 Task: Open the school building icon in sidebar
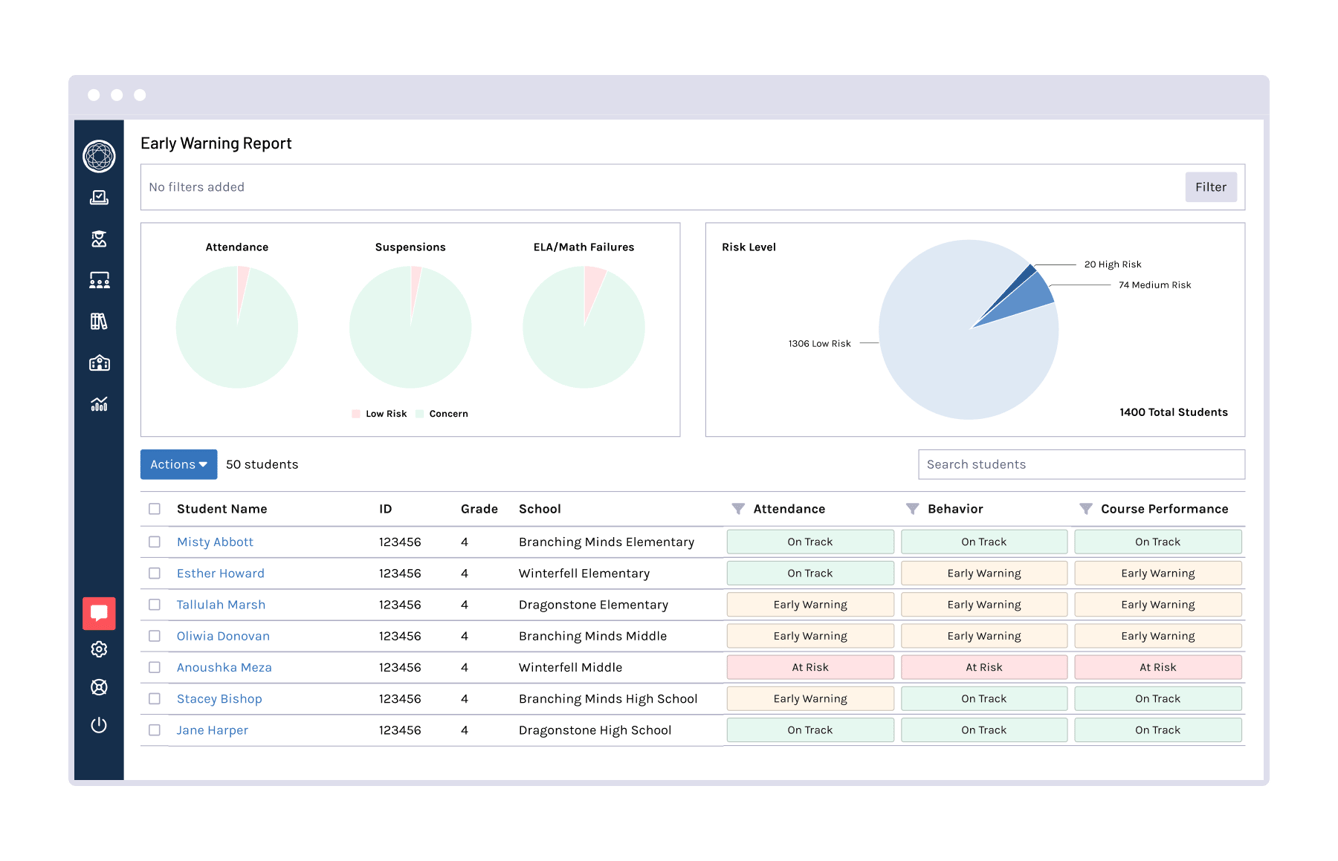pyautogui.click(x=99, y=363)
